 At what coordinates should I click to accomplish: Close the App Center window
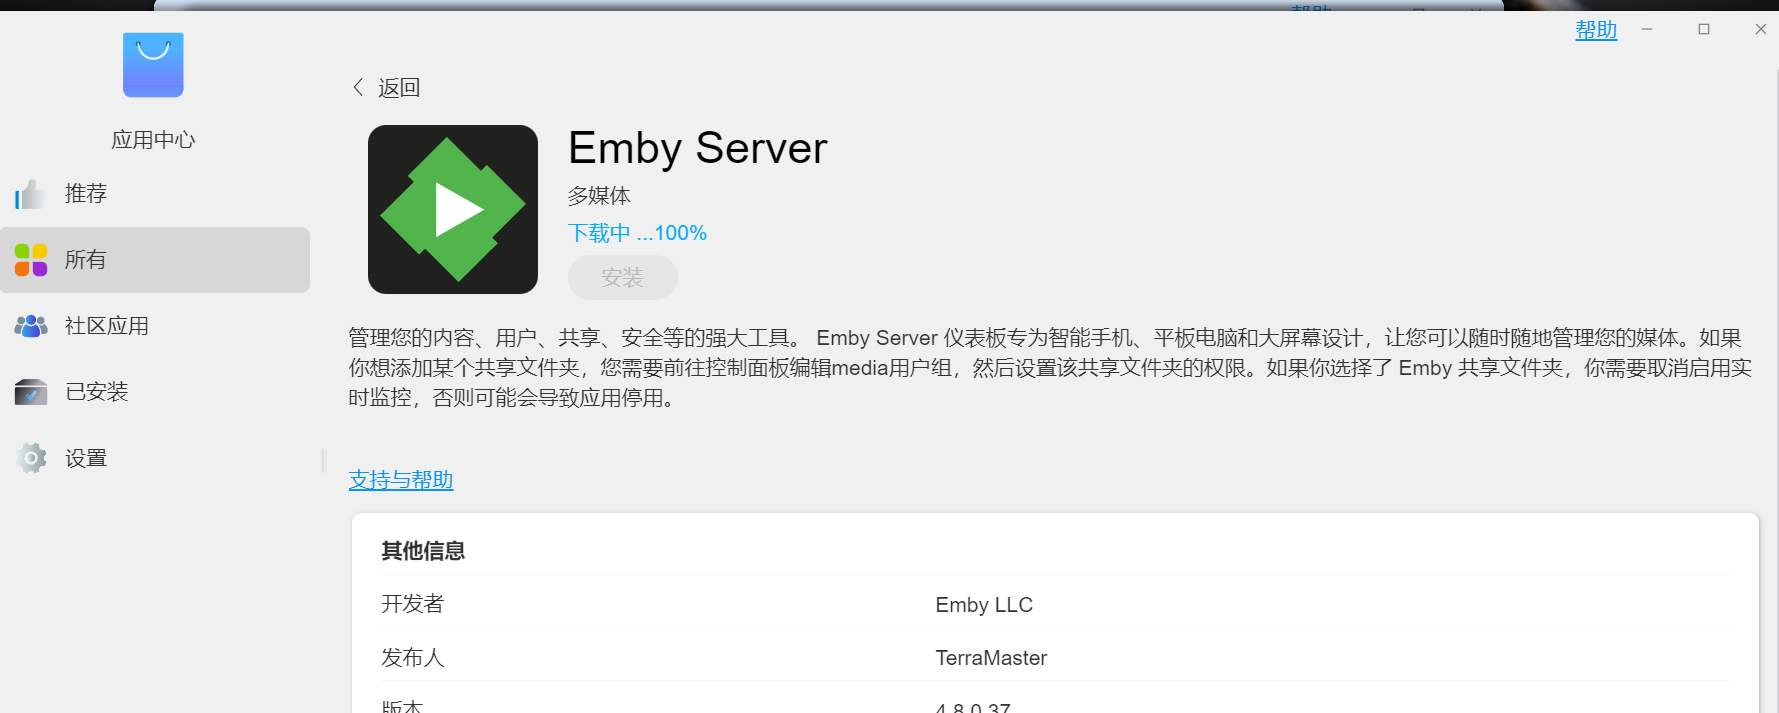coord(1761,30)
